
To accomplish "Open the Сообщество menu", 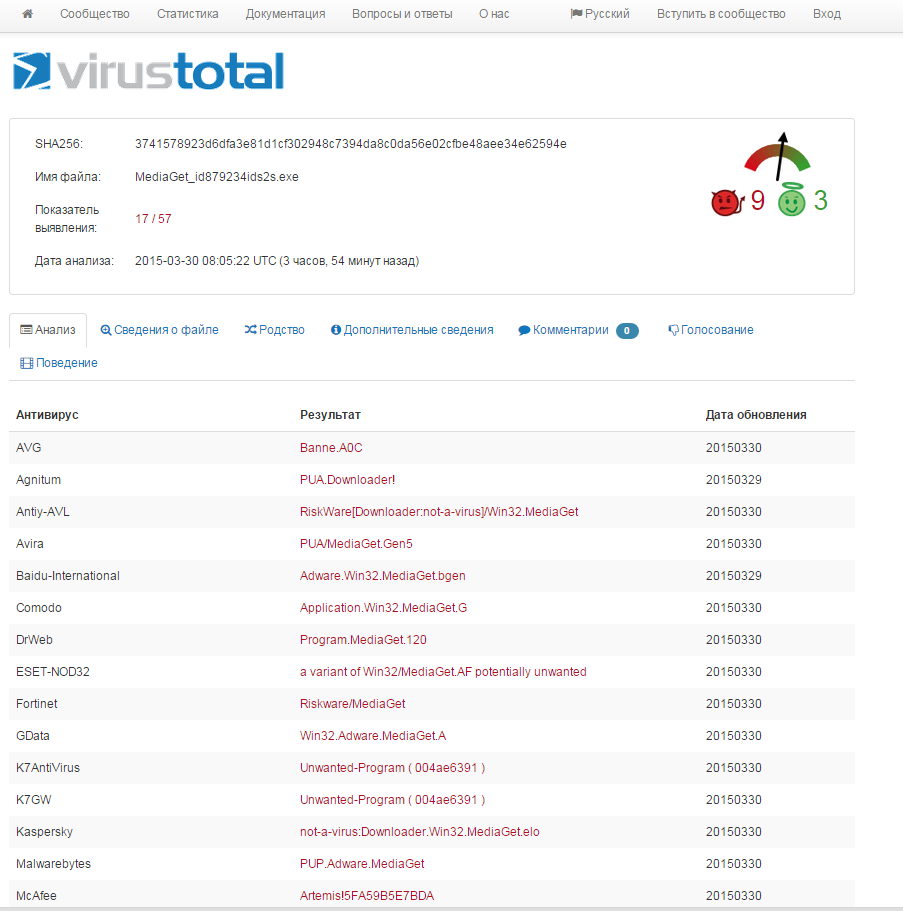I will [x=95, y=14].
